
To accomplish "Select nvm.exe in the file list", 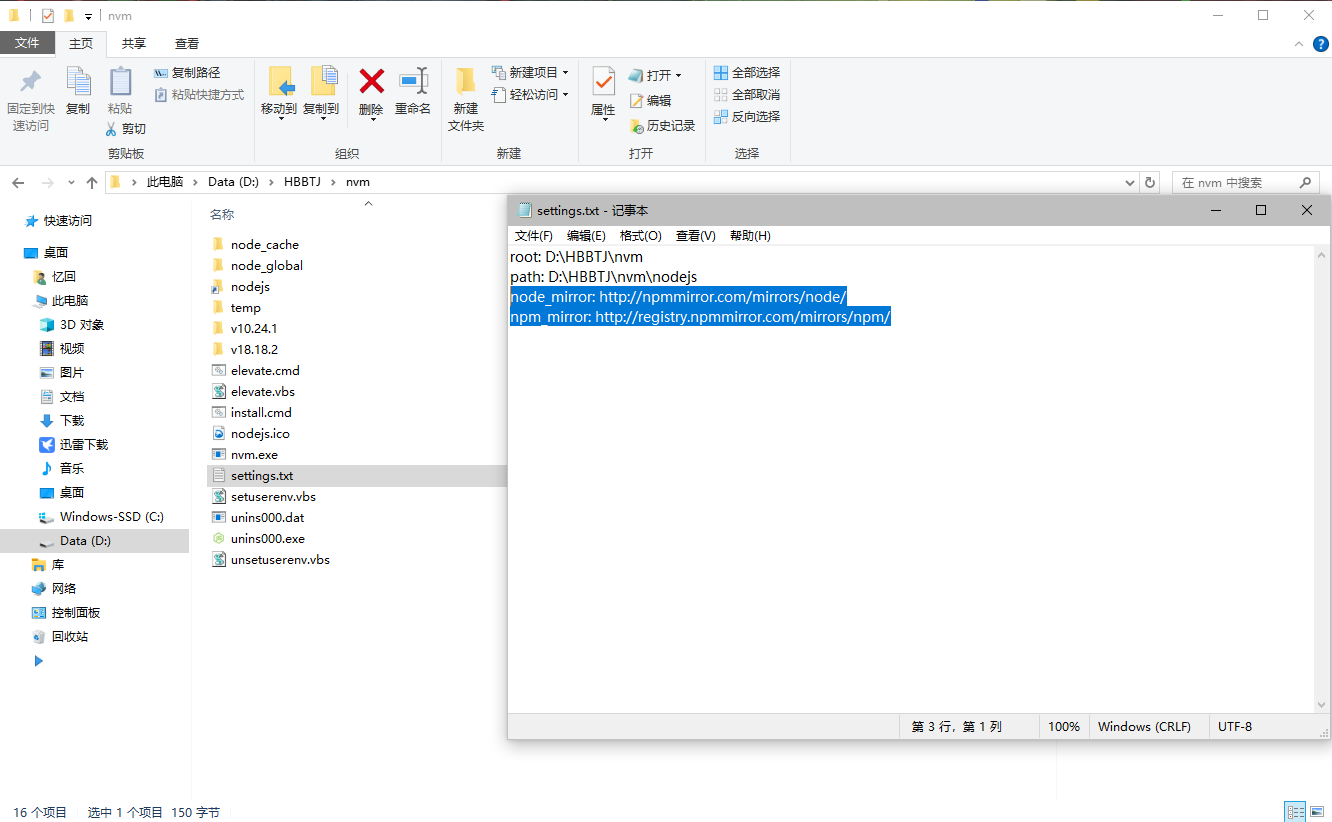I will point(254,455).
